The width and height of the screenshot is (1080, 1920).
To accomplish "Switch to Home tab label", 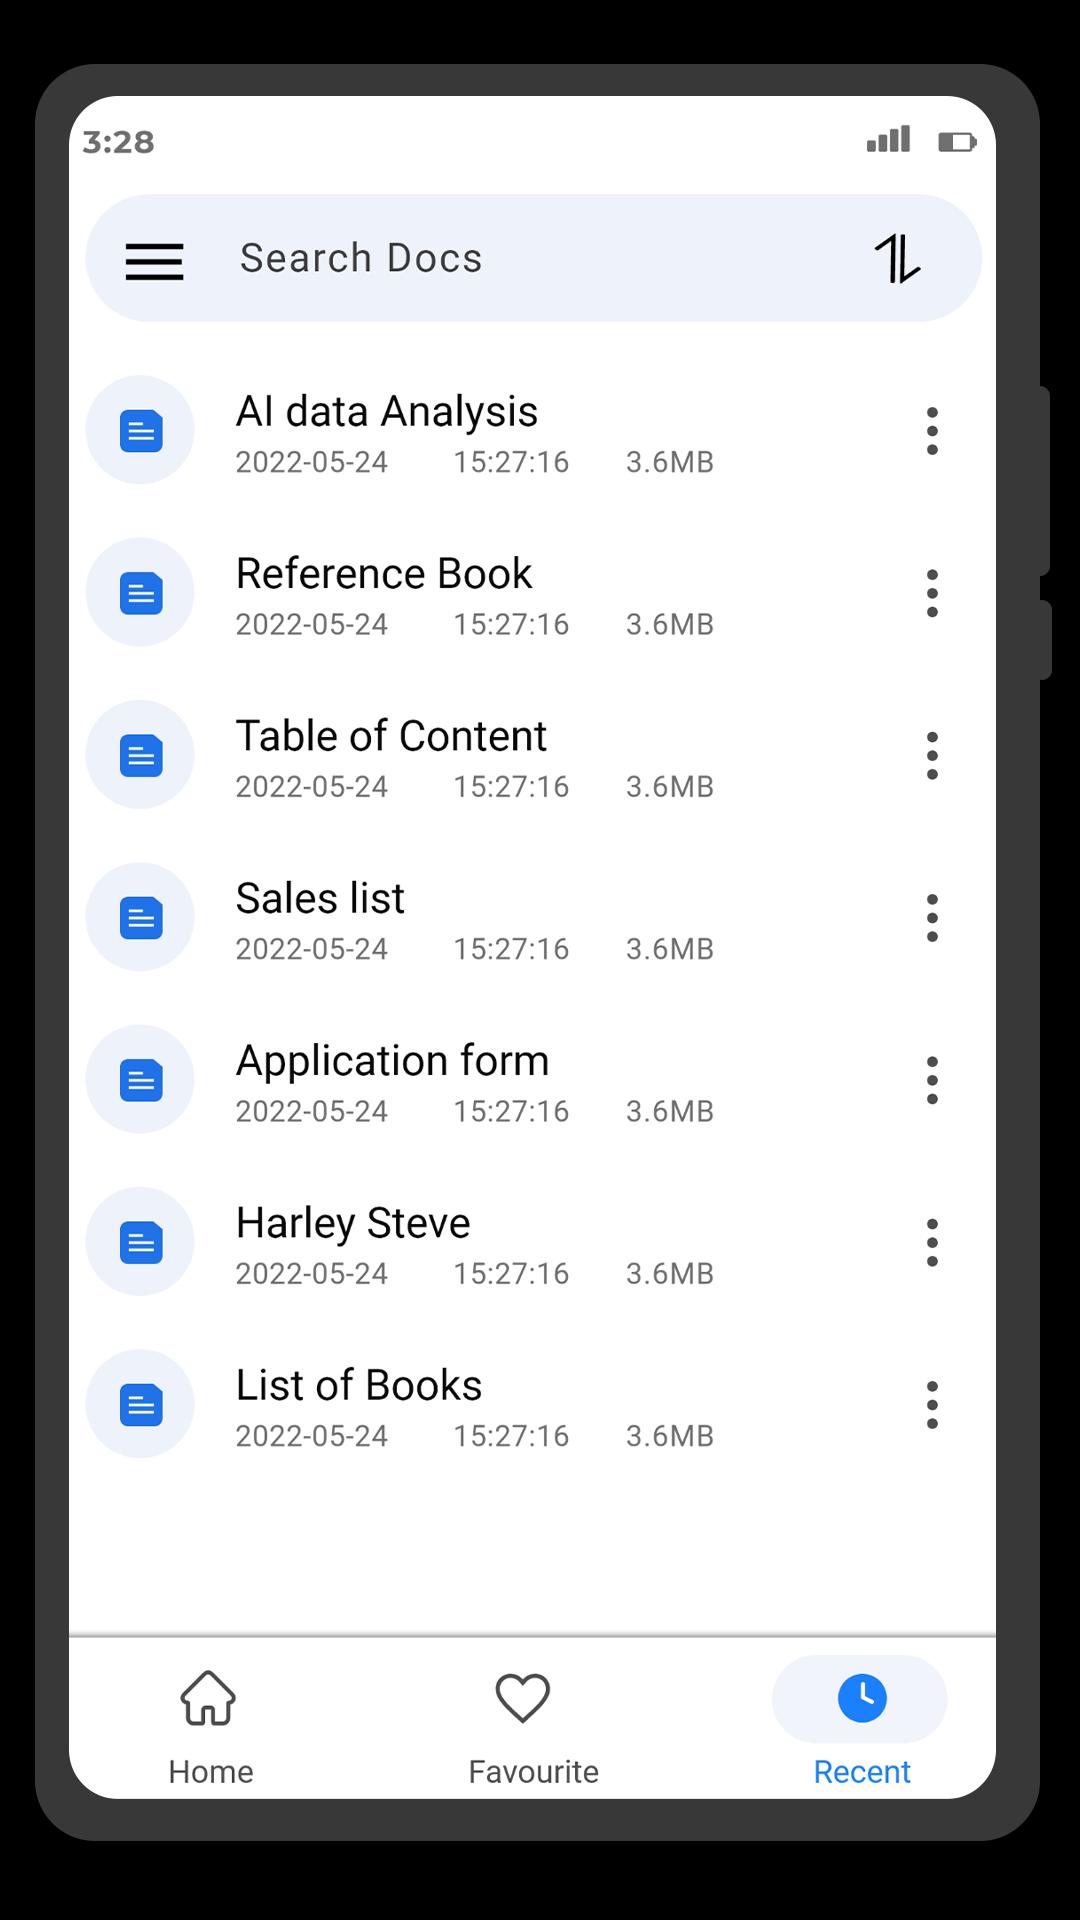I will coord(211,1772).
